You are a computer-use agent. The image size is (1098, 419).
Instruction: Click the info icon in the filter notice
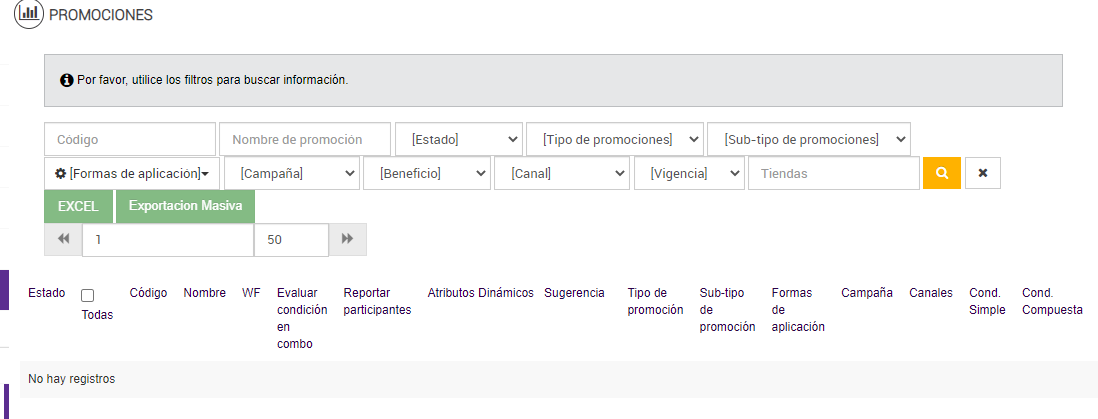tap(67, 80)
